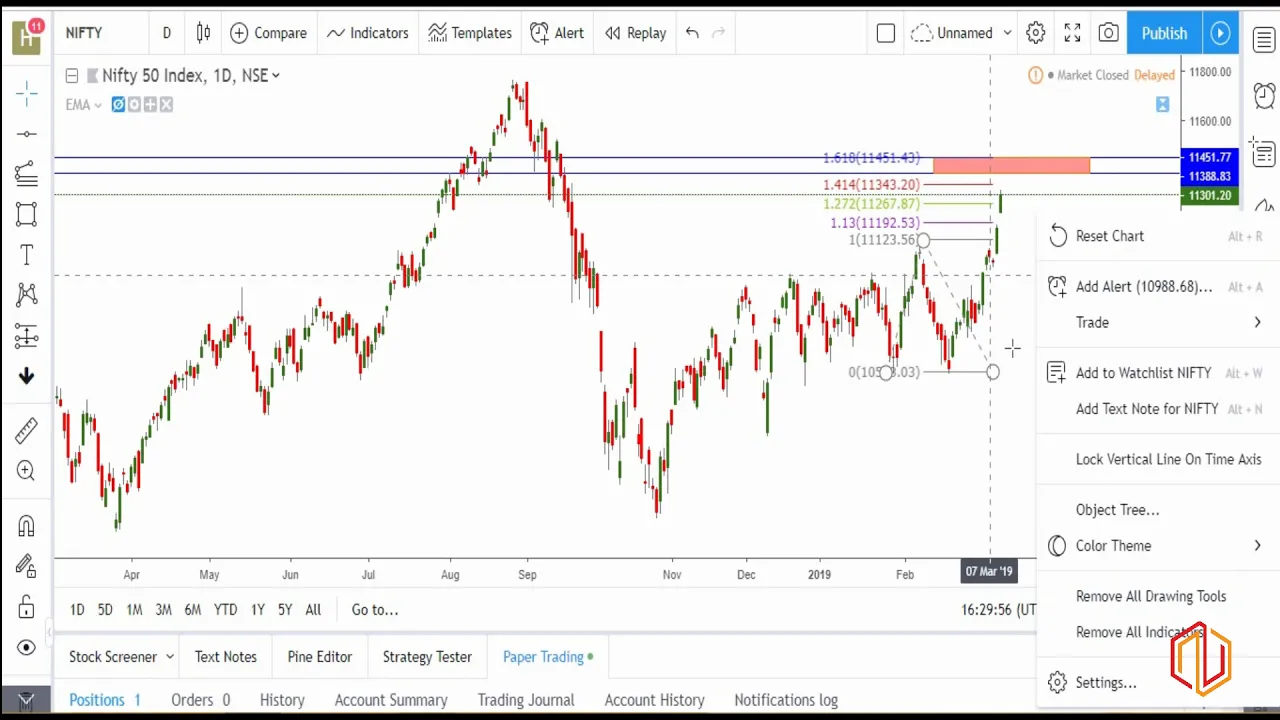The image size is (1280, 720).
Task: Select the Text annotation tool
Action: click(x=27, y=255)
